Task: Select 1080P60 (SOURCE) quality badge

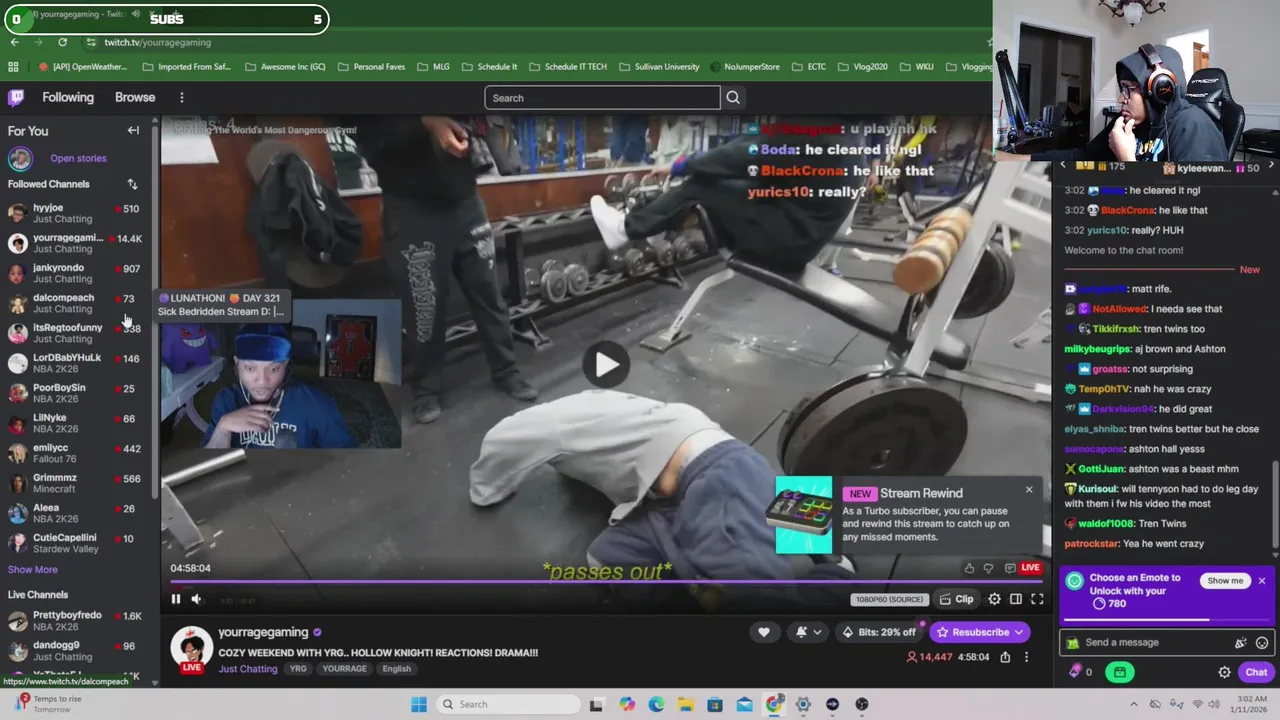Action: [x=889, y=599]
